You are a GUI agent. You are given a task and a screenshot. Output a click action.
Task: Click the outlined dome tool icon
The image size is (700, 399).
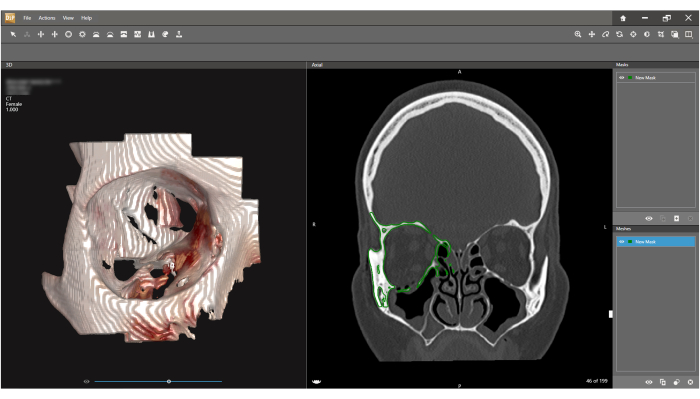(x=110, y=34)
